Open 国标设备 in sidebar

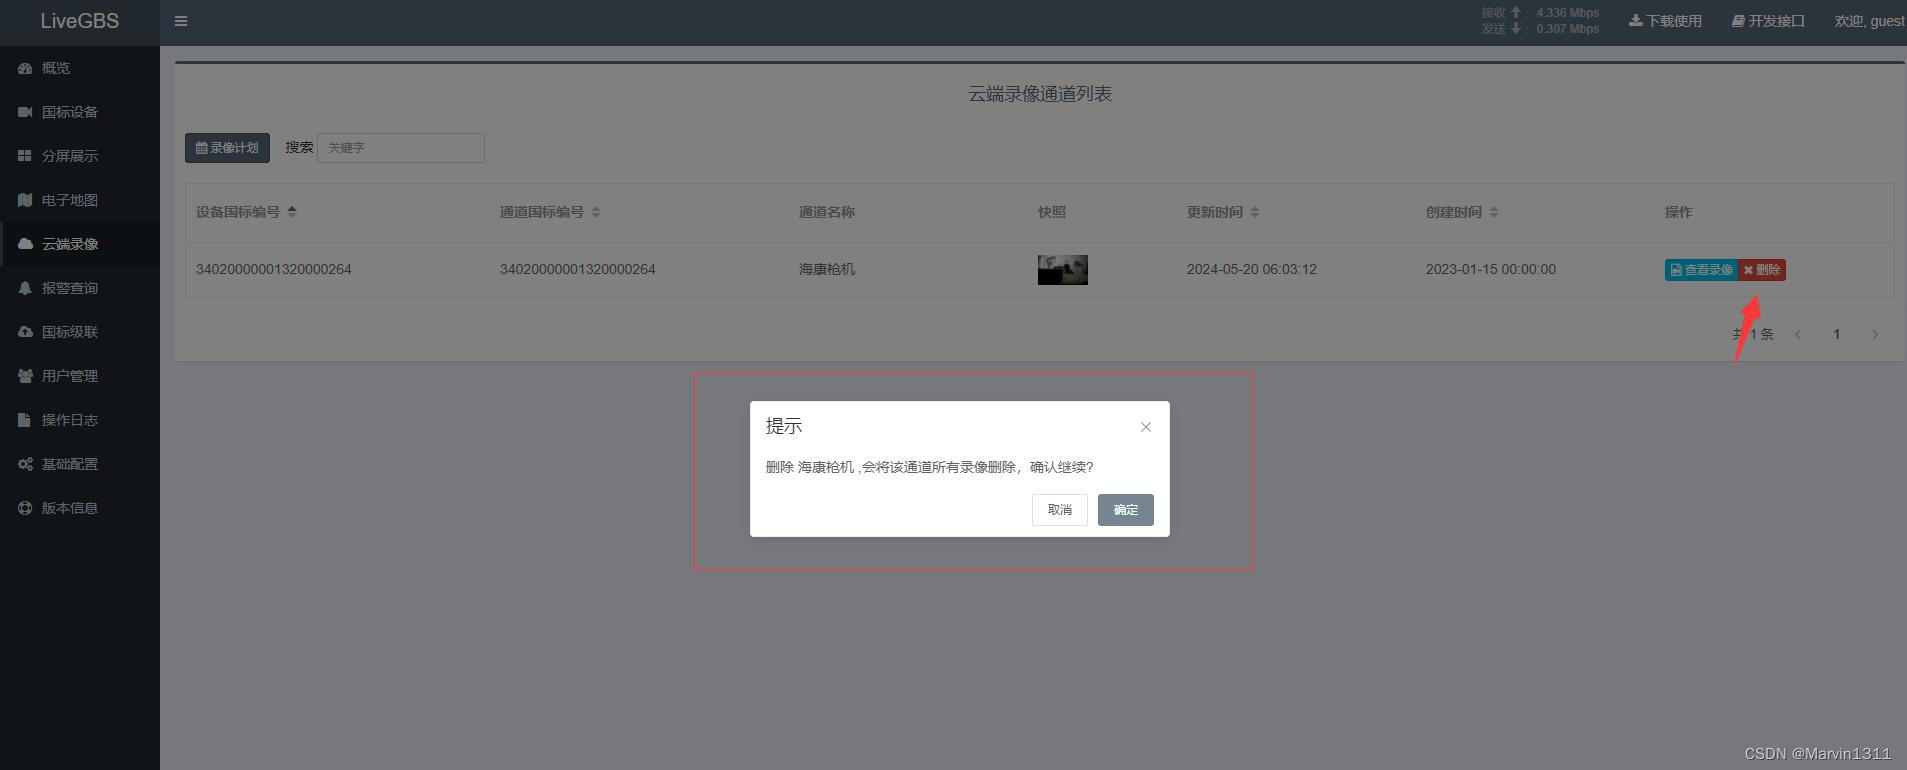pos(80,112)
